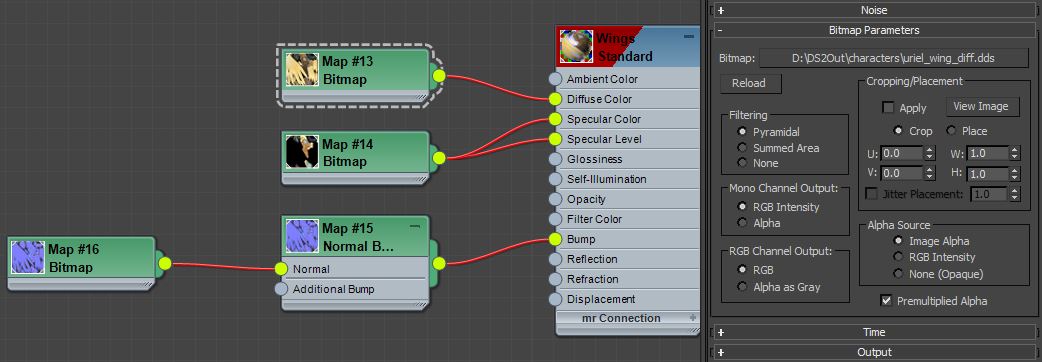
Task: Click the output socket of Map #13
Action: [439, 76]
